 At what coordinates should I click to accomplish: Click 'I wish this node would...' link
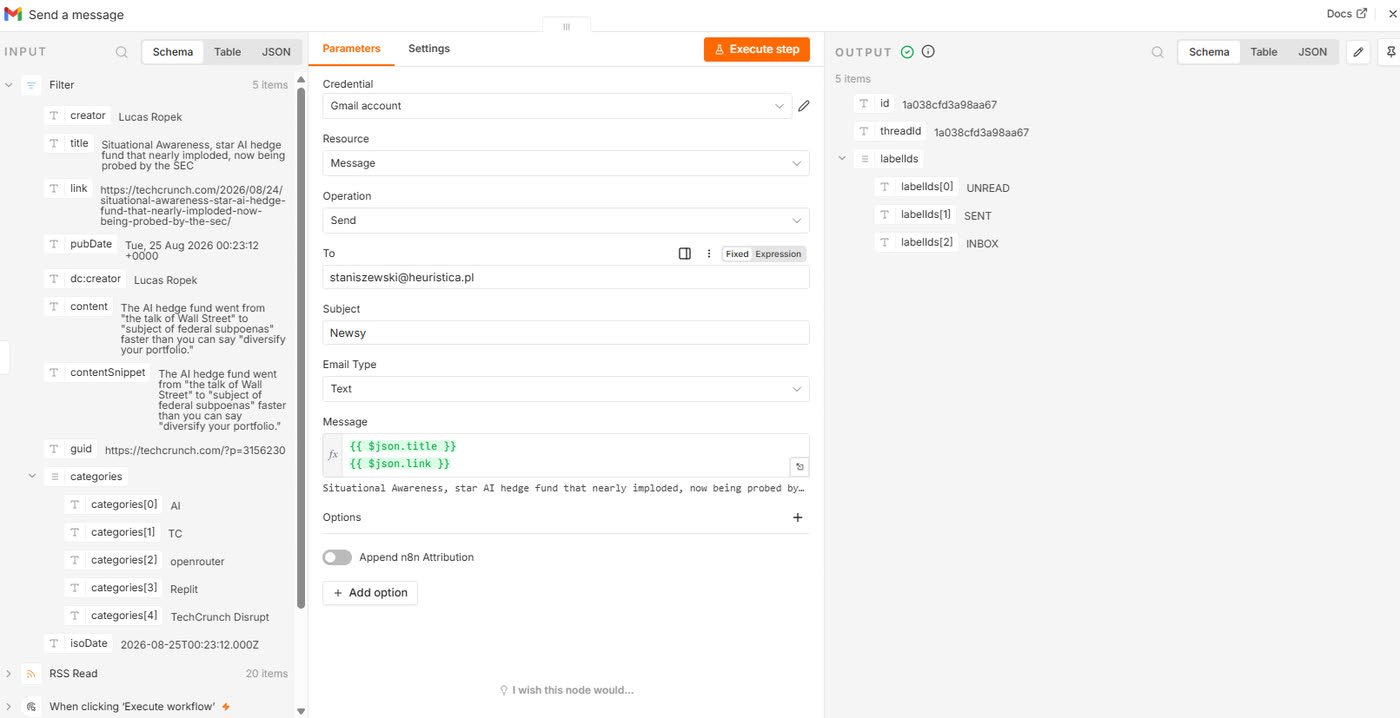[567, 690]
